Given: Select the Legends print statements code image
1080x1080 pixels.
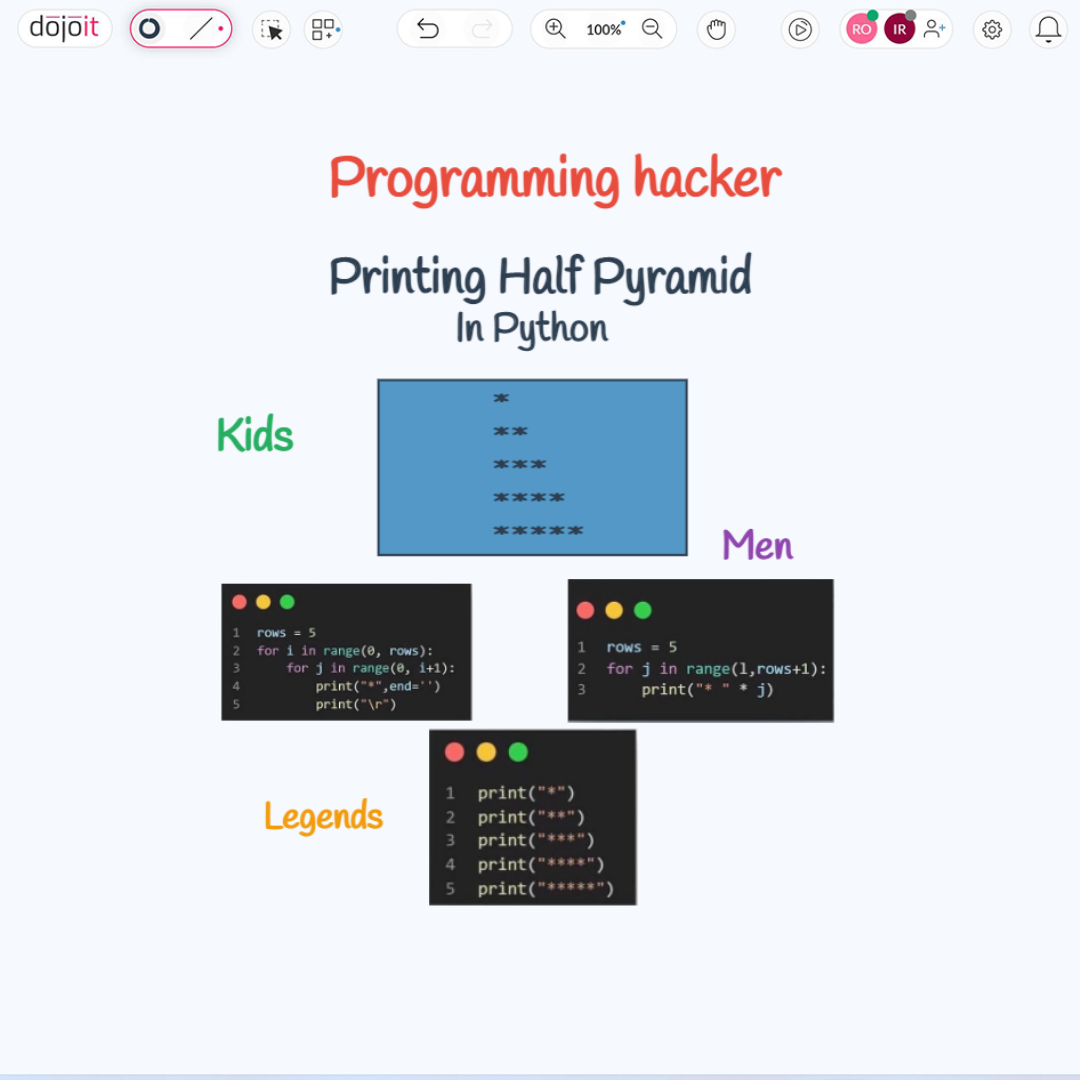Looking at the screenshot, I should pos(532,818).
